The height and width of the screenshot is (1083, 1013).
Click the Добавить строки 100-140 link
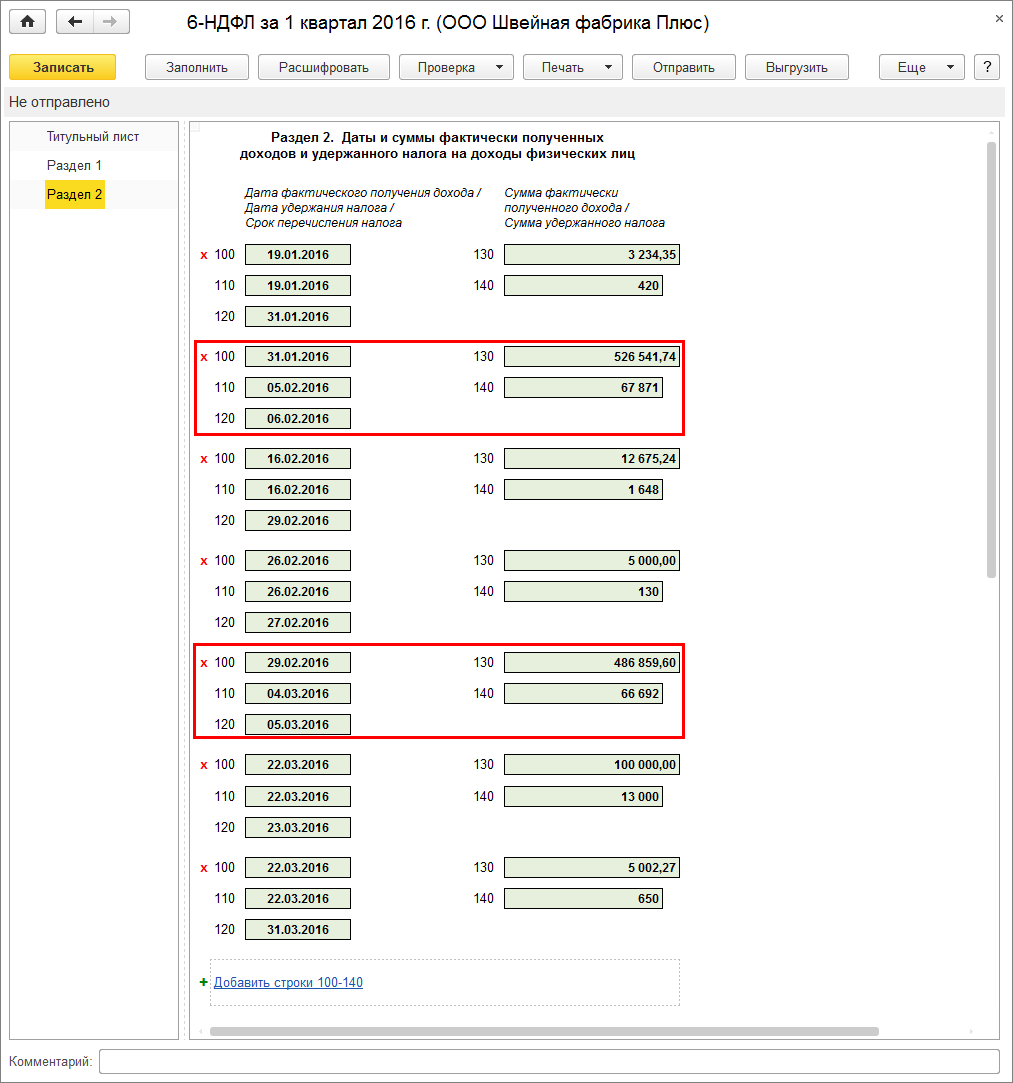(x=288, y=982)
